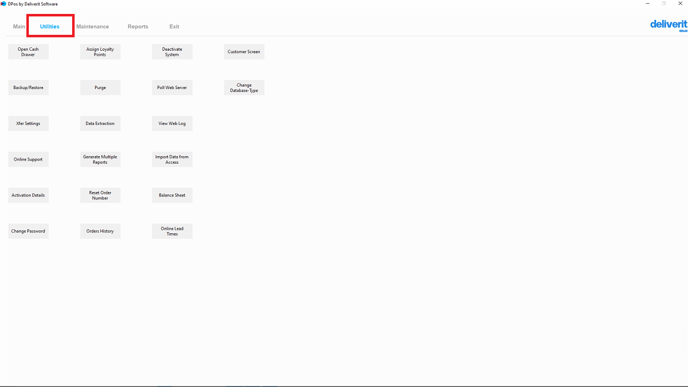Click Reset Order Number

coord(100,195)
